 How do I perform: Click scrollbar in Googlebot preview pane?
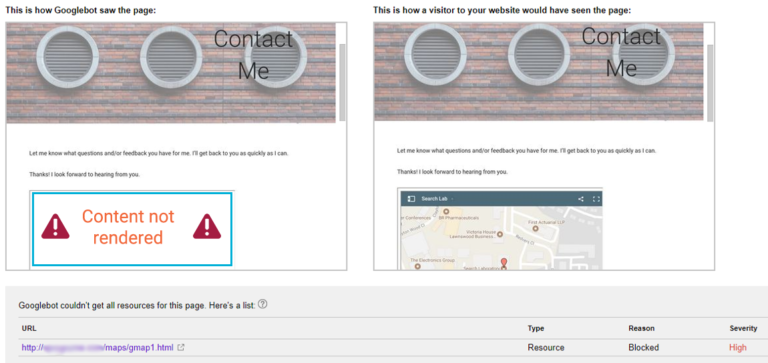point(342,82)
